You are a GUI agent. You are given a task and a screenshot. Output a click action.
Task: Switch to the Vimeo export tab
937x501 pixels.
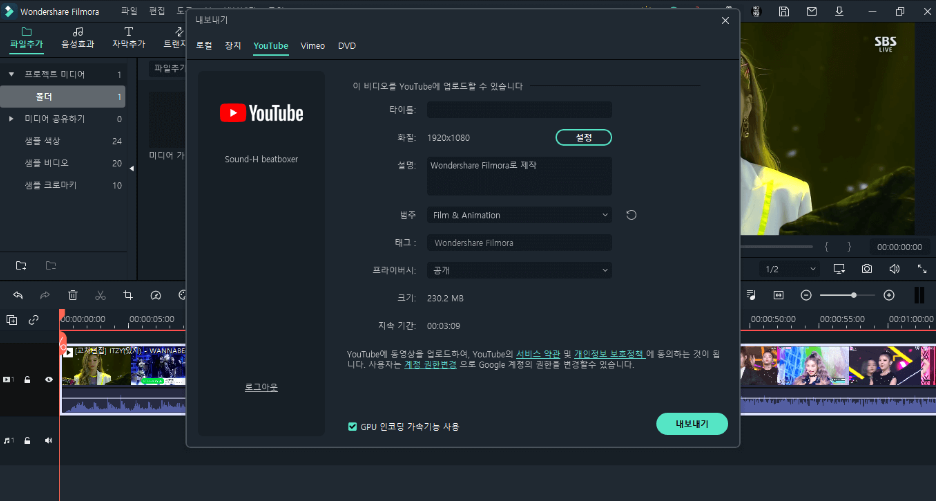[x=313, y=46]
